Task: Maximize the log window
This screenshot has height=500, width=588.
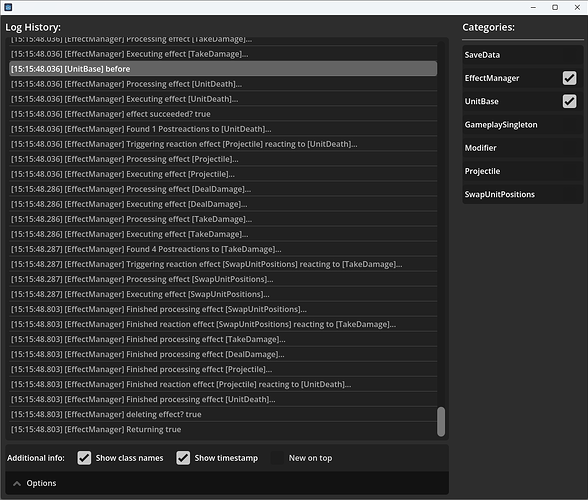Action: click(555, 7)
